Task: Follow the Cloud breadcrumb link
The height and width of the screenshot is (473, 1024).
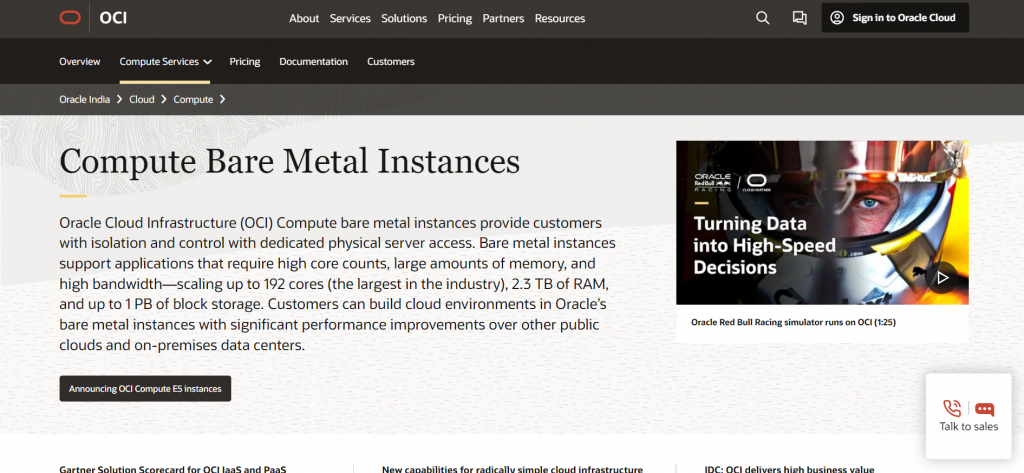Action: (x=142, y=99)
